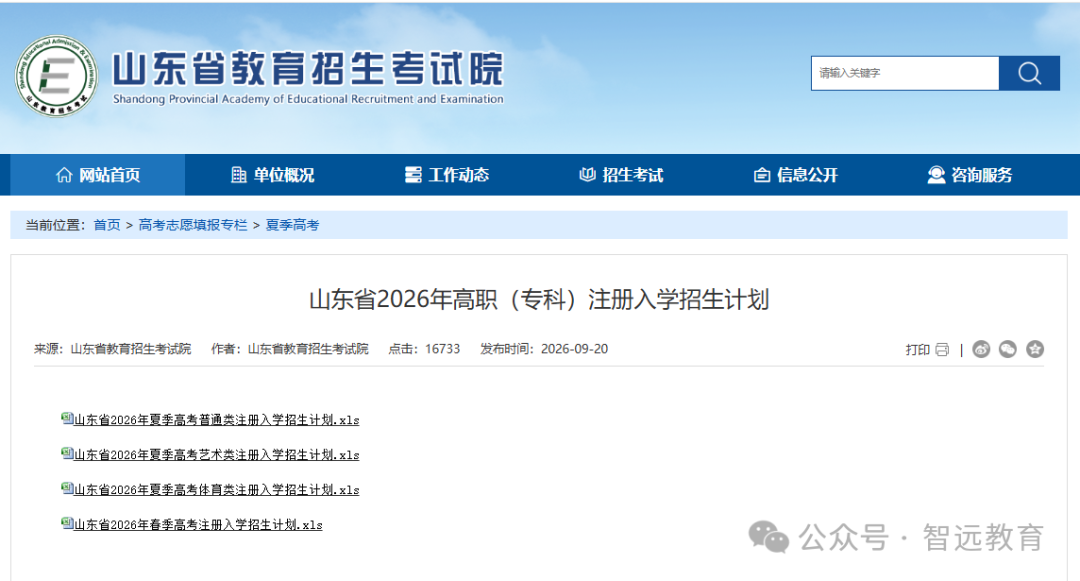Click the xls file icon before 春季高考 plan
Screen dimensions: 1080x581
67,523
